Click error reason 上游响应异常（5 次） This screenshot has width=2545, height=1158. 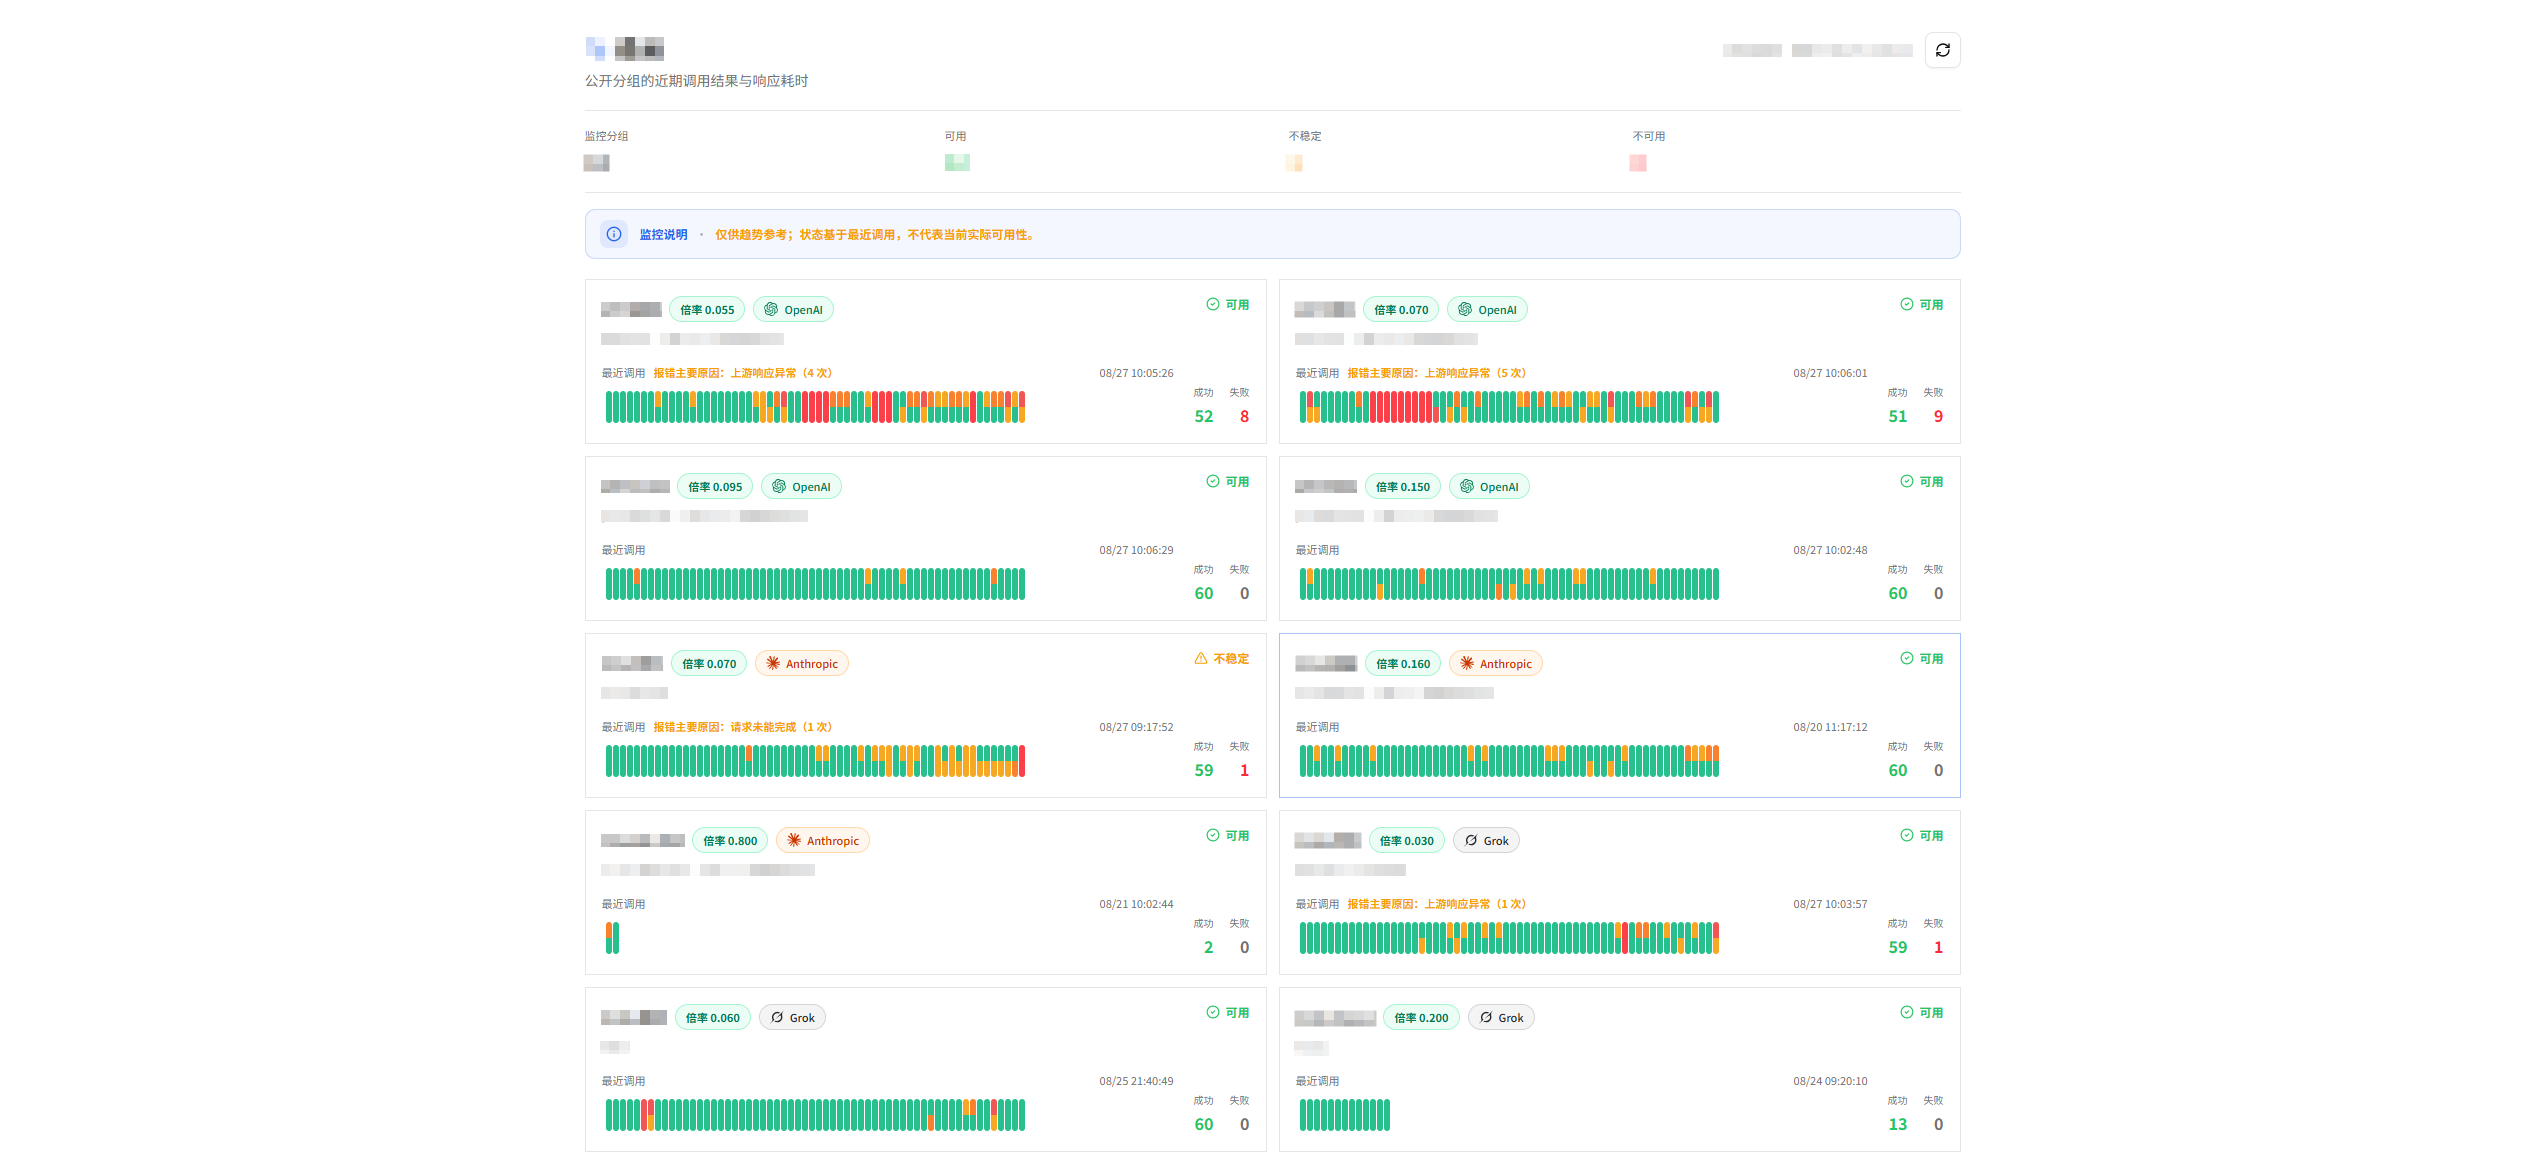point(1475,373)
